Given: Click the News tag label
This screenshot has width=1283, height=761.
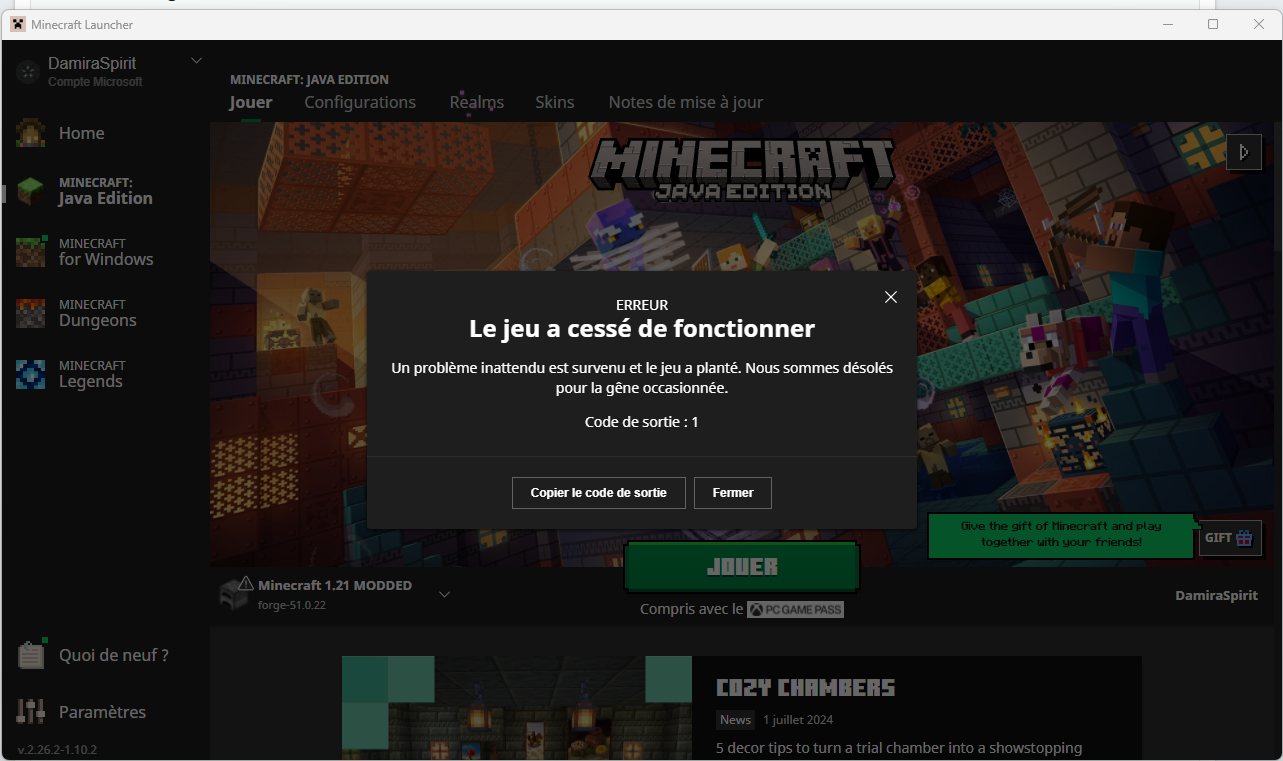Looking at the screenshot, I should pyautogui.click(x=735, y=720).
